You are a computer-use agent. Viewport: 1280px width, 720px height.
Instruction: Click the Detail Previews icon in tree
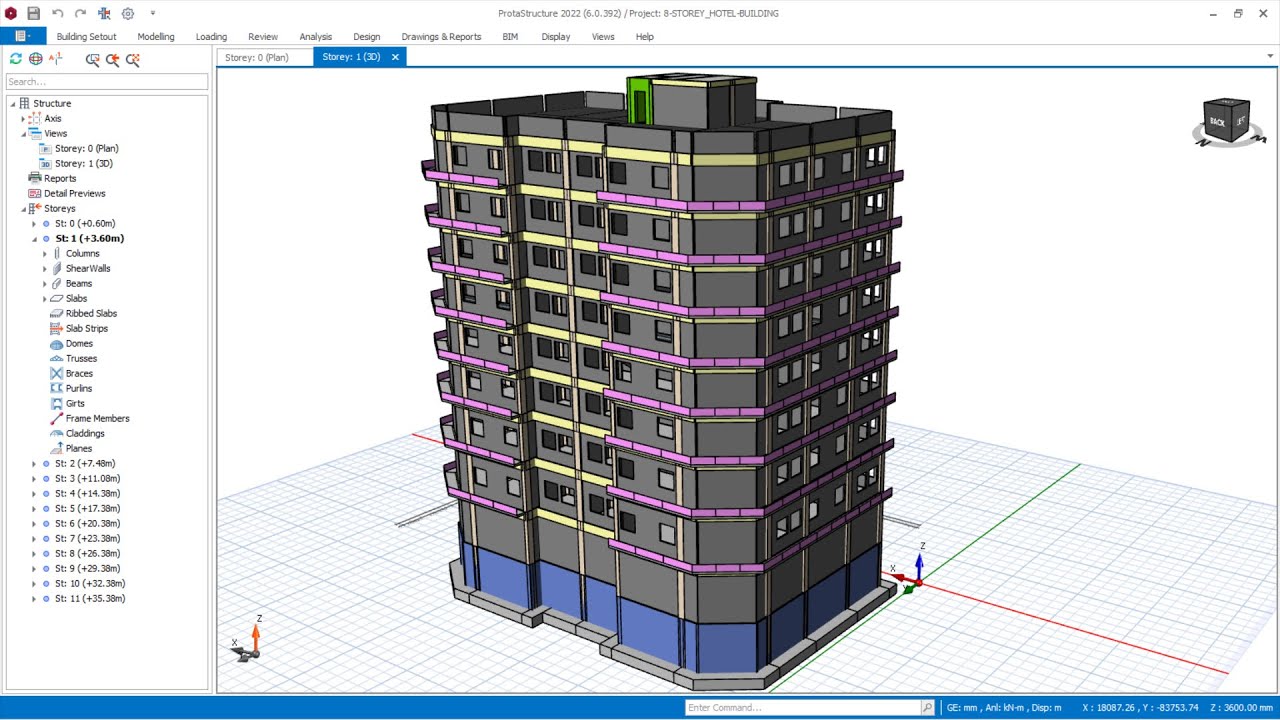[x=35, y=193]
